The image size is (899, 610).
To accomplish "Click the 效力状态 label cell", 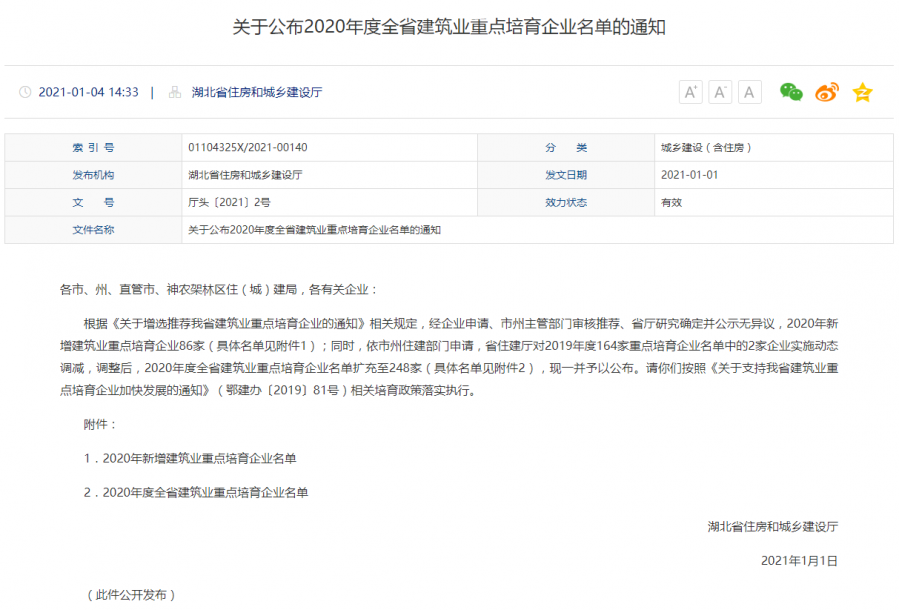I will pyautogui.click(x=566, y=202).
